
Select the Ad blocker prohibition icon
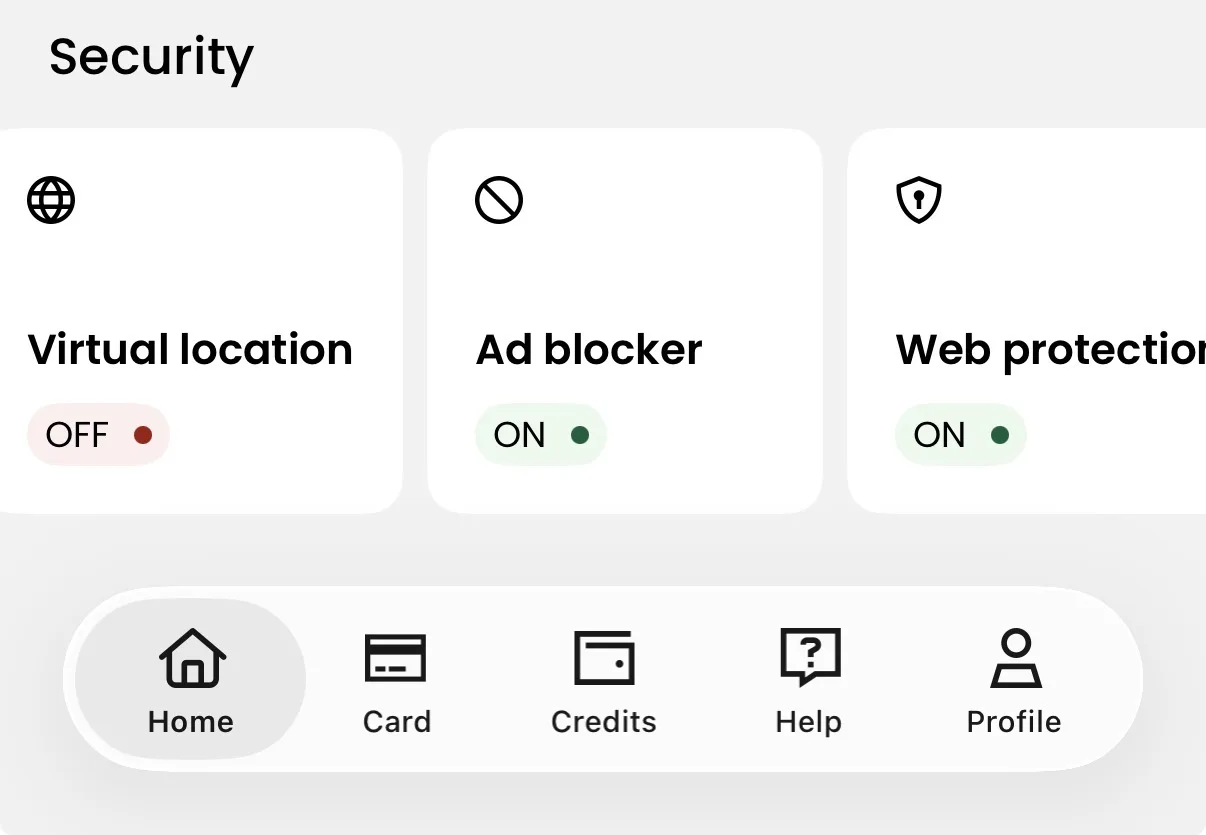(498, 199)
